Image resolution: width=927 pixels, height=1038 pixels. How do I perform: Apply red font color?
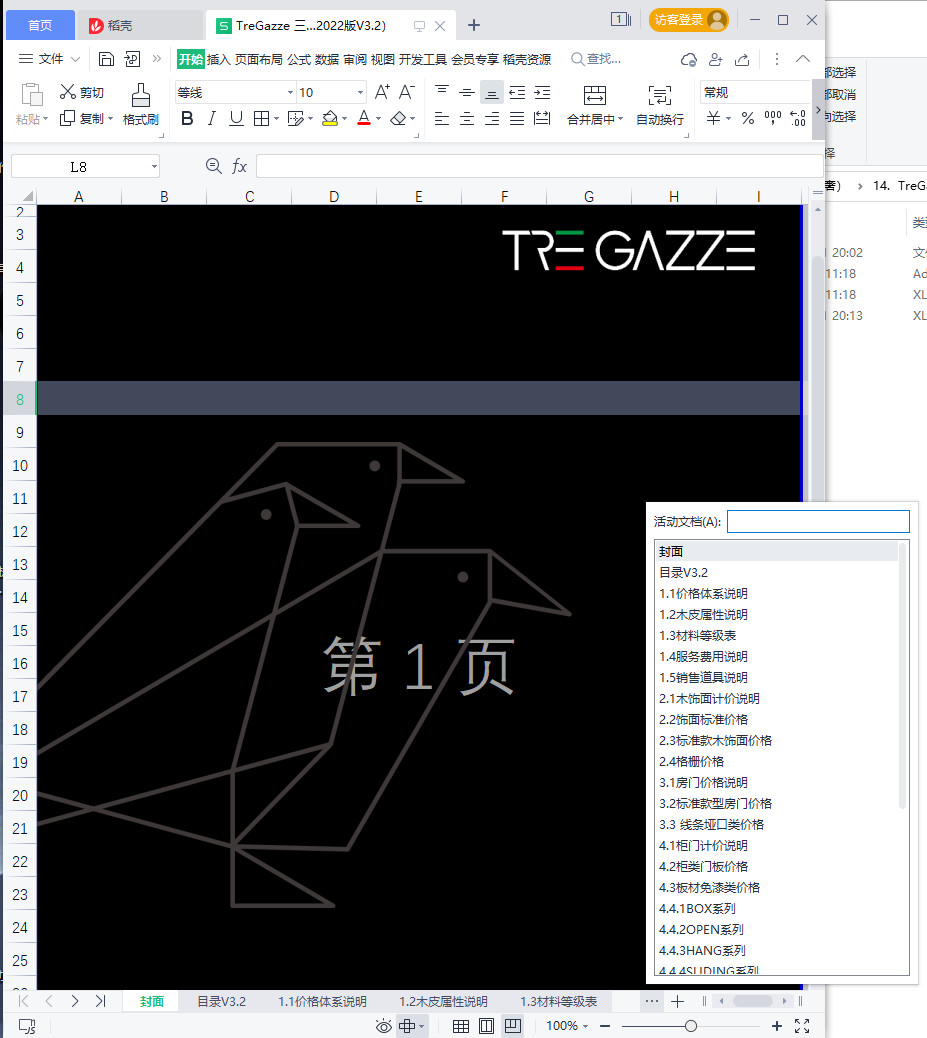tap(364, 118)
